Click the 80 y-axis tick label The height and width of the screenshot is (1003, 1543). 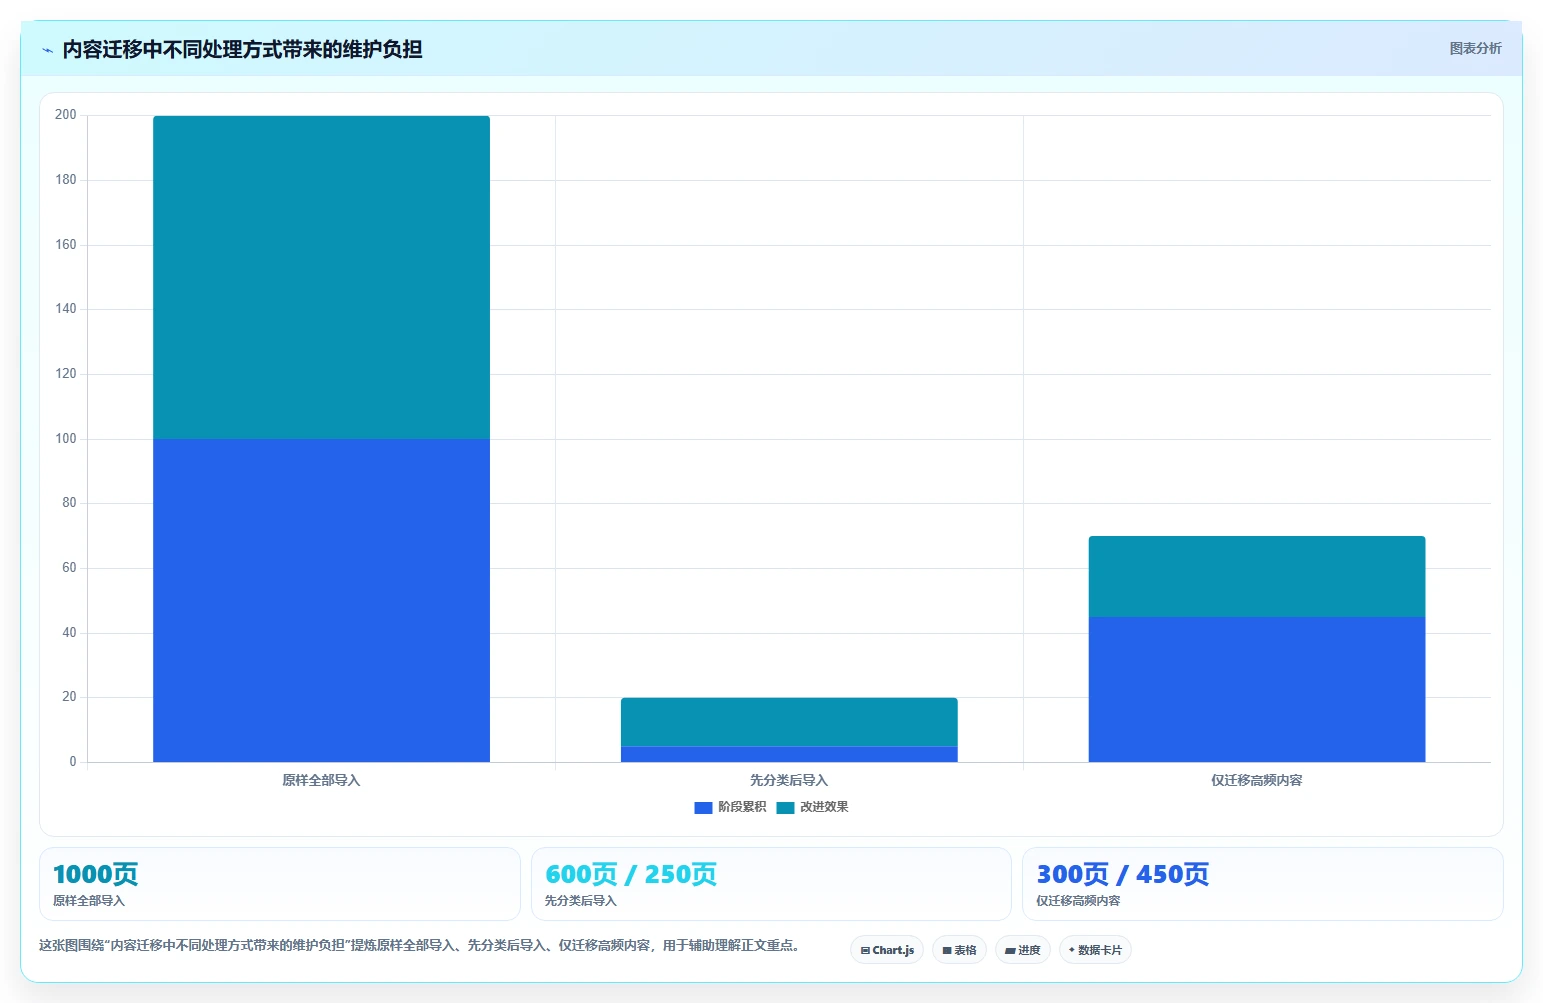(x=69, y=503)
